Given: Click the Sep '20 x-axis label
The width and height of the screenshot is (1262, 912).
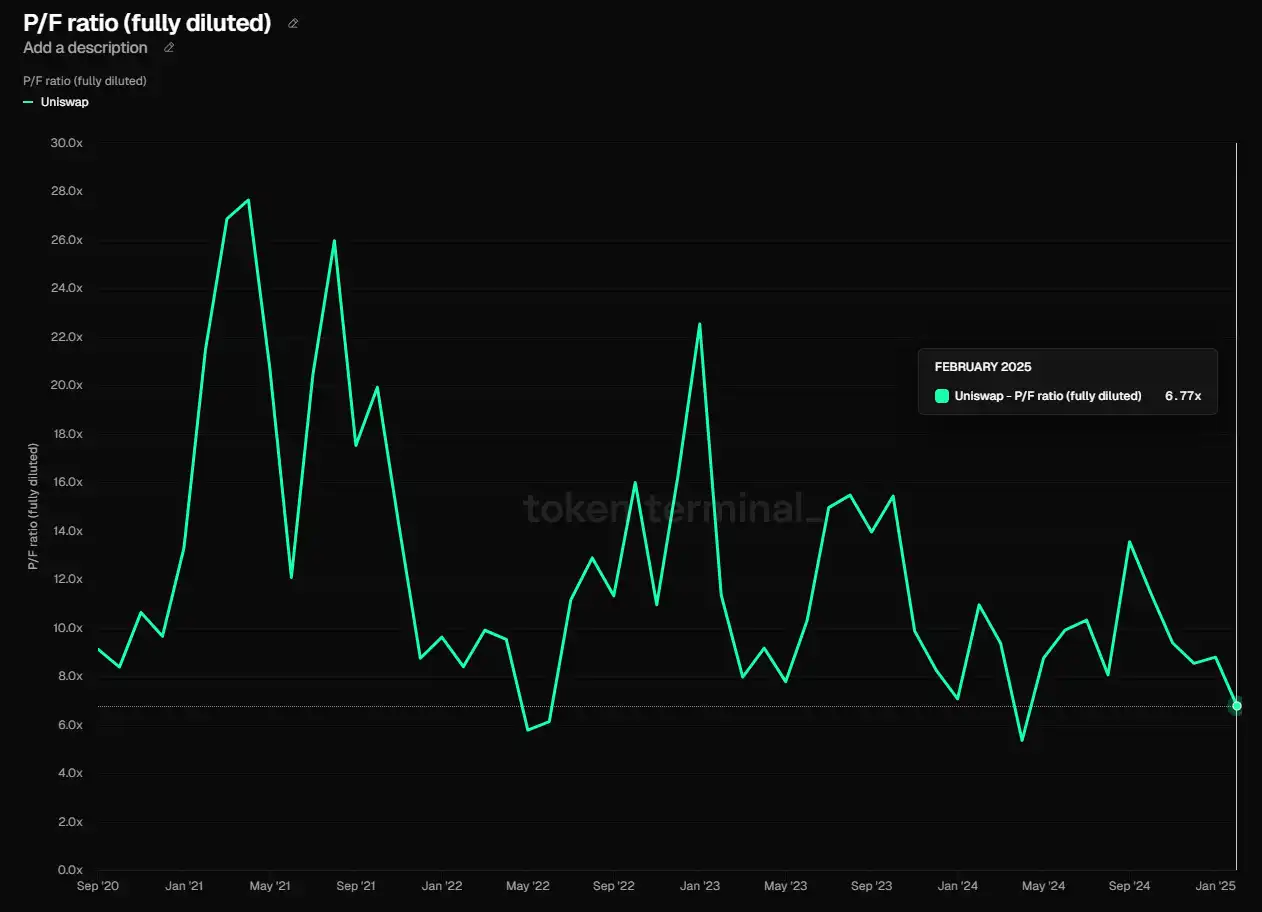Looking at the screenshot, I should [x=98, y=886].
